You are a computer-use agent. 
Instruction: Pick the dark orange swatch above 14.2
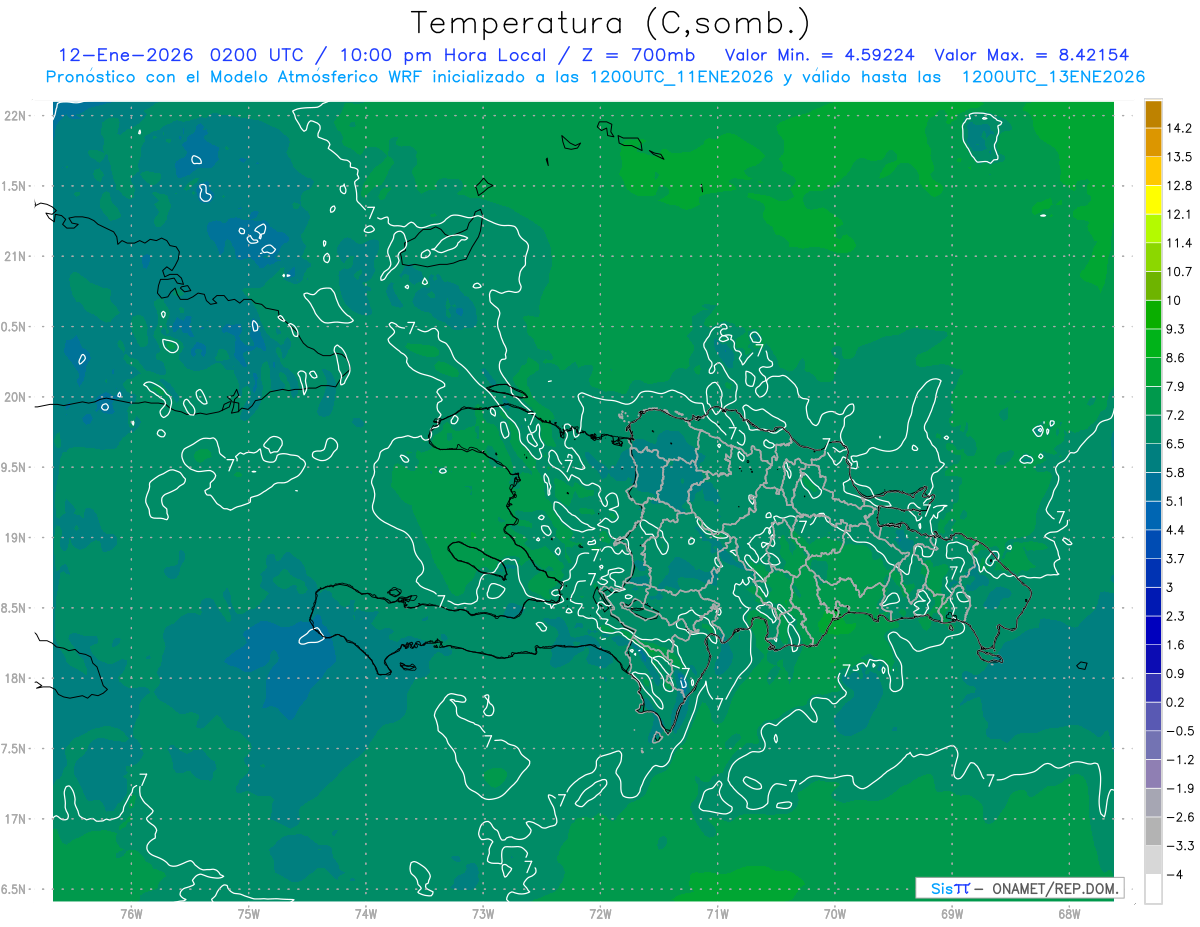coord(1153,113)
